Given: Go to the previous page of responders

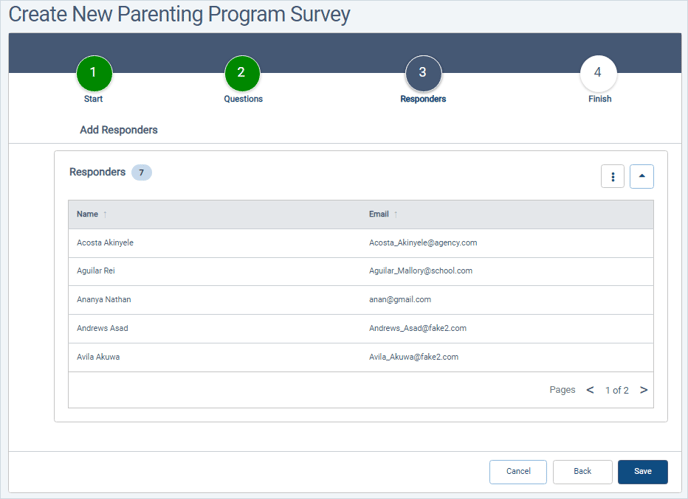Looking at the screenshot, I should [590, 390].
